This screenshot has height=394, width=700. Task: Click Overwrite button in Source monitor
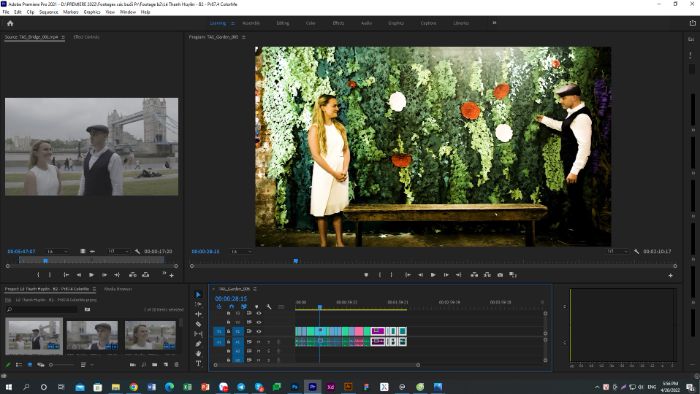pos(146,275)
